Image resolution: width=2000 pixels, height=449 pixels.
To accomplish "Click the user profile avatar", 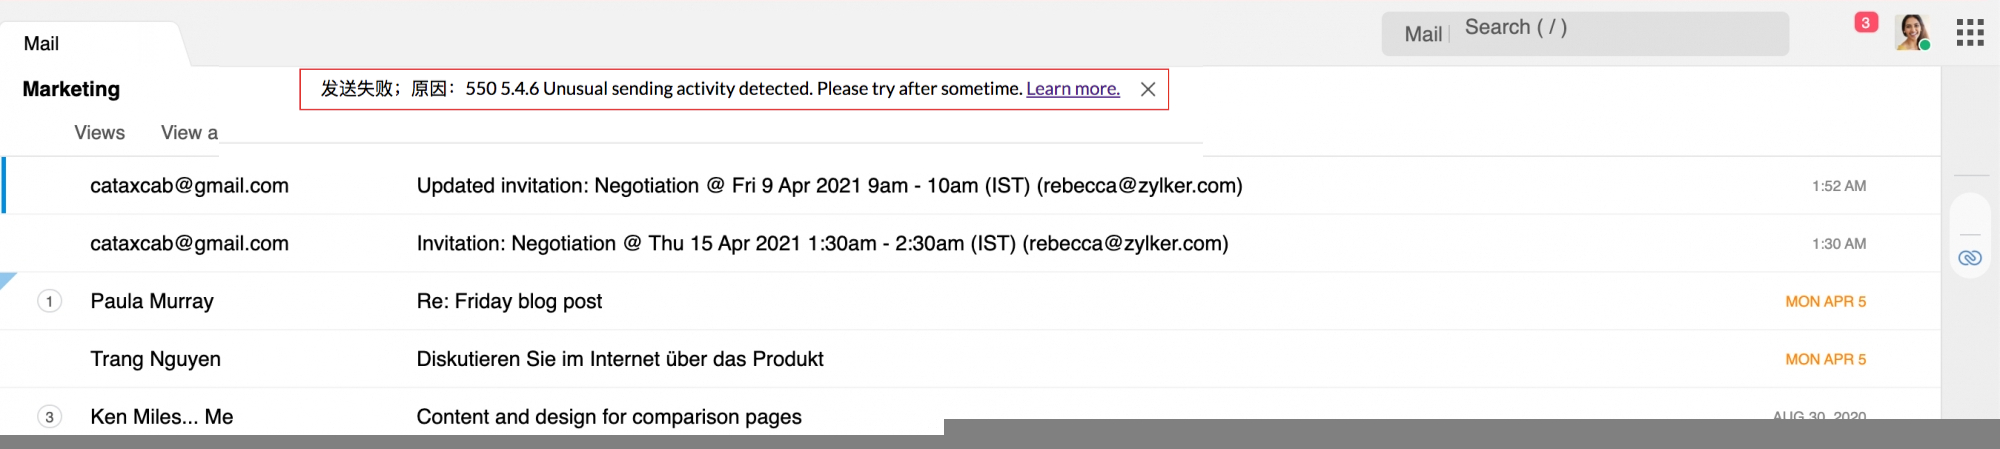I will (x=1912, y=32).
